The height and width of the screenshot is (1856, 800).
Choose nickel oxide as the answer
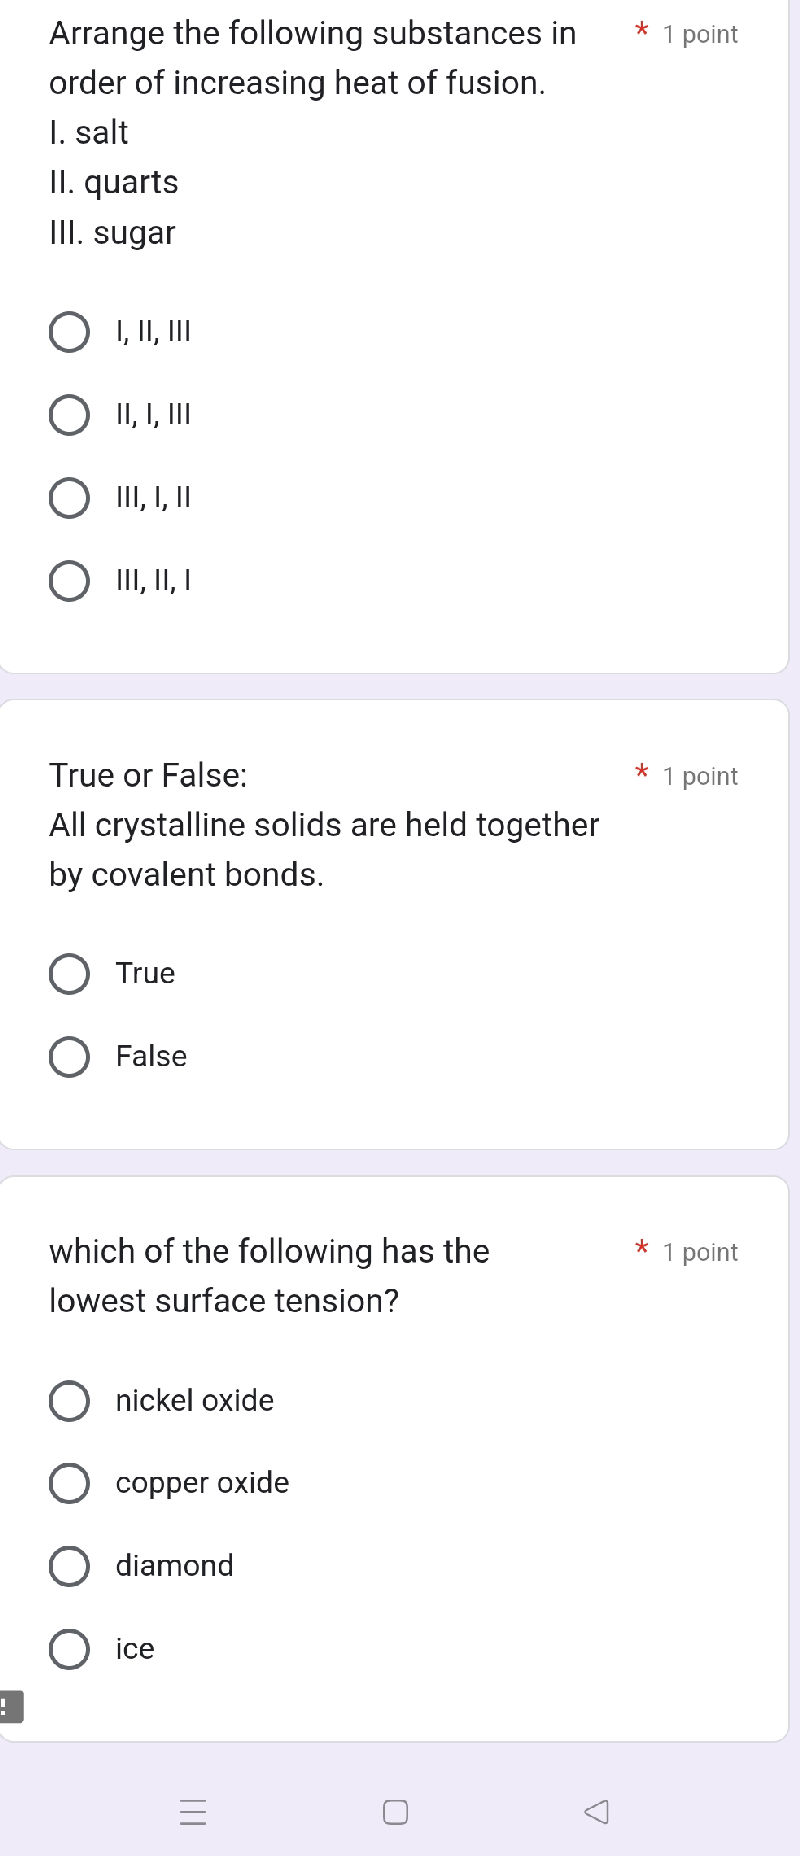point(69,1401)
